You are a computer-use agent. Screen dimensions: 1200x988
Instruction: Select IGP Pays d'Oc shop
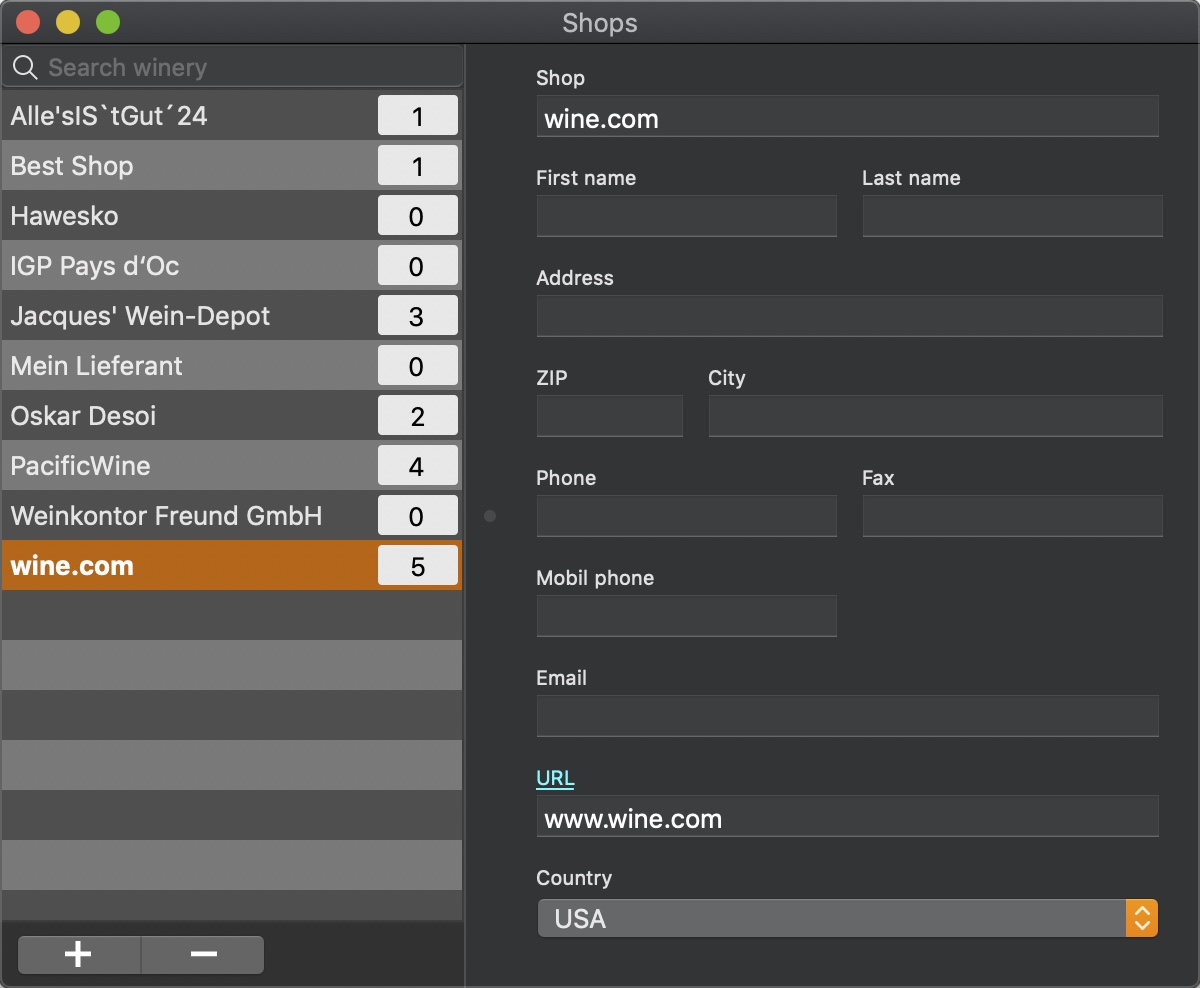click(232, 266)
